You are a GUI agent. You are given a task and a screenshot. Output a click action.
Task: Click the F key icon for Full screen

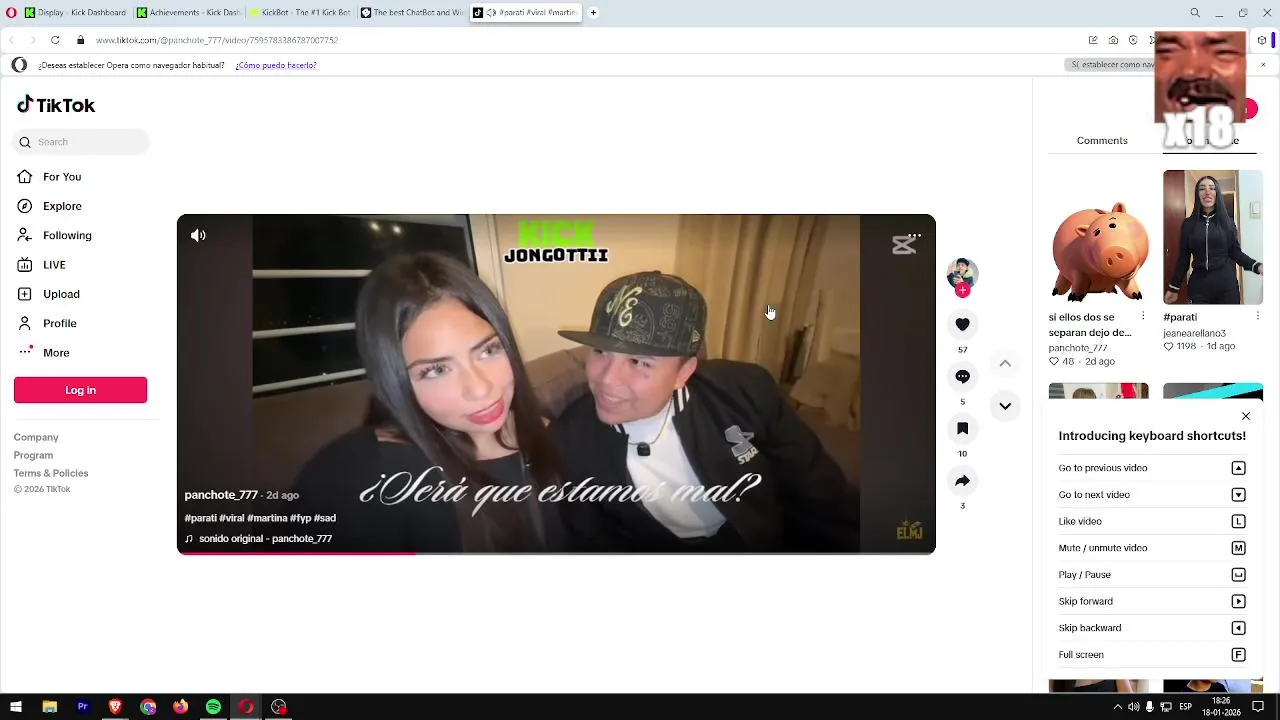pos(1238,655)
